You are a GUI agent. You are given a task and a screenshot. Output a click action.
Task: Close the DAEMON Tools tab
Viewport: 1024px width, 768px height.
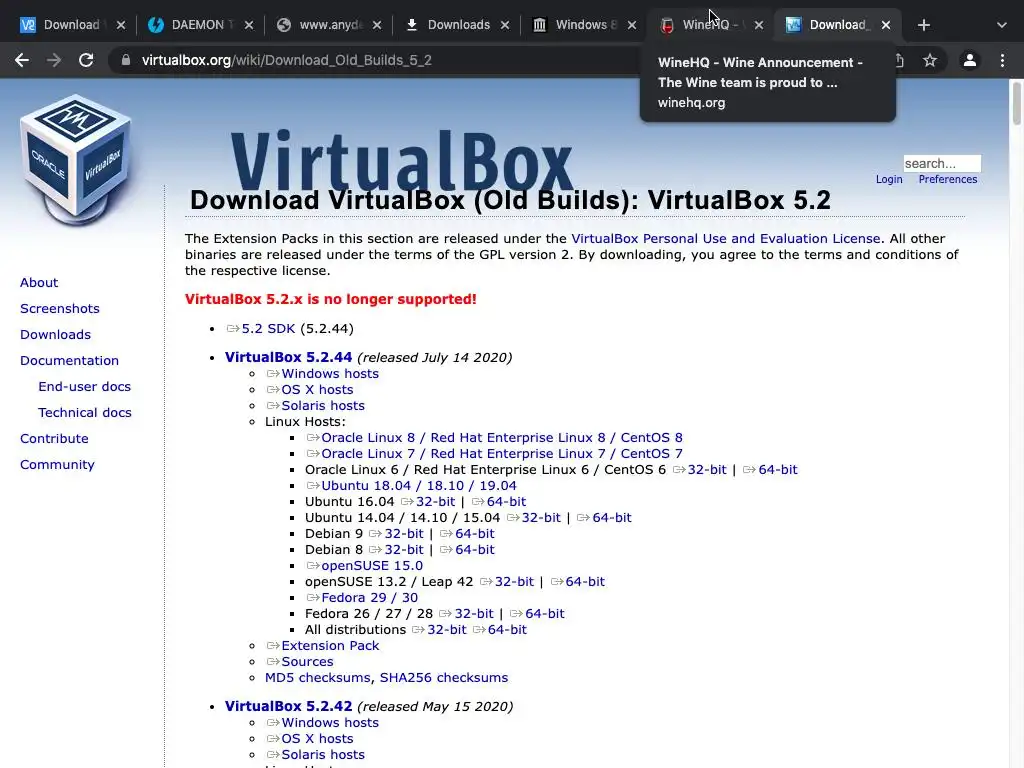point(249,25)
